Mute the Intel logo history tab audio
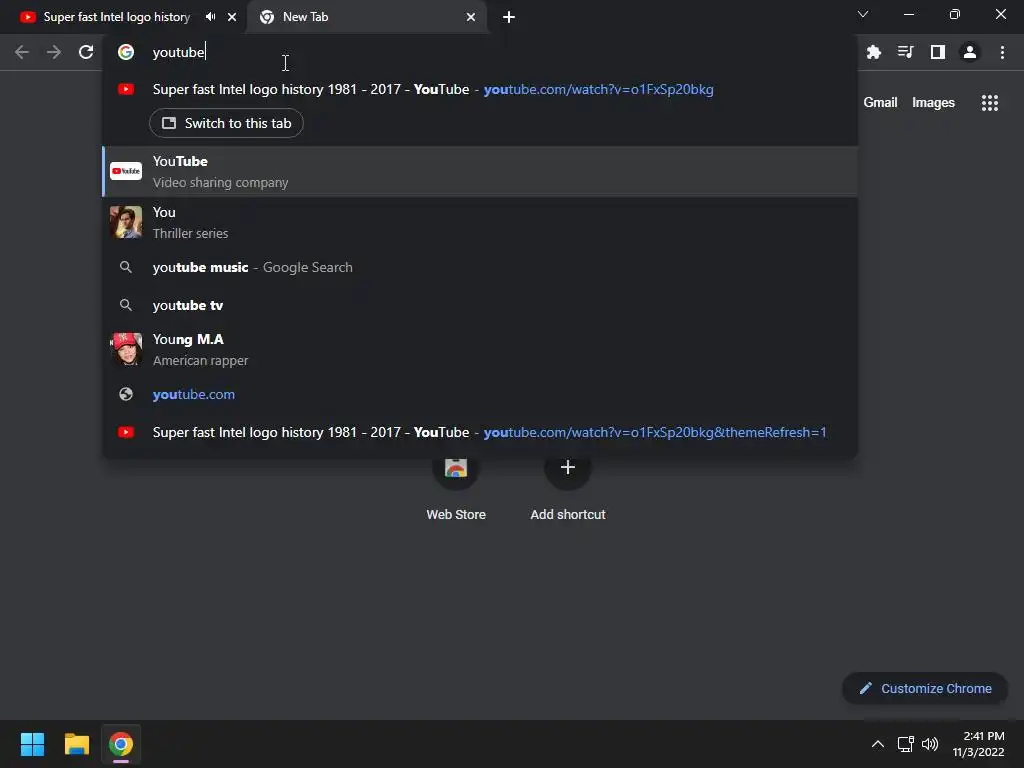The image size is (1024, 768). [210, 17]
